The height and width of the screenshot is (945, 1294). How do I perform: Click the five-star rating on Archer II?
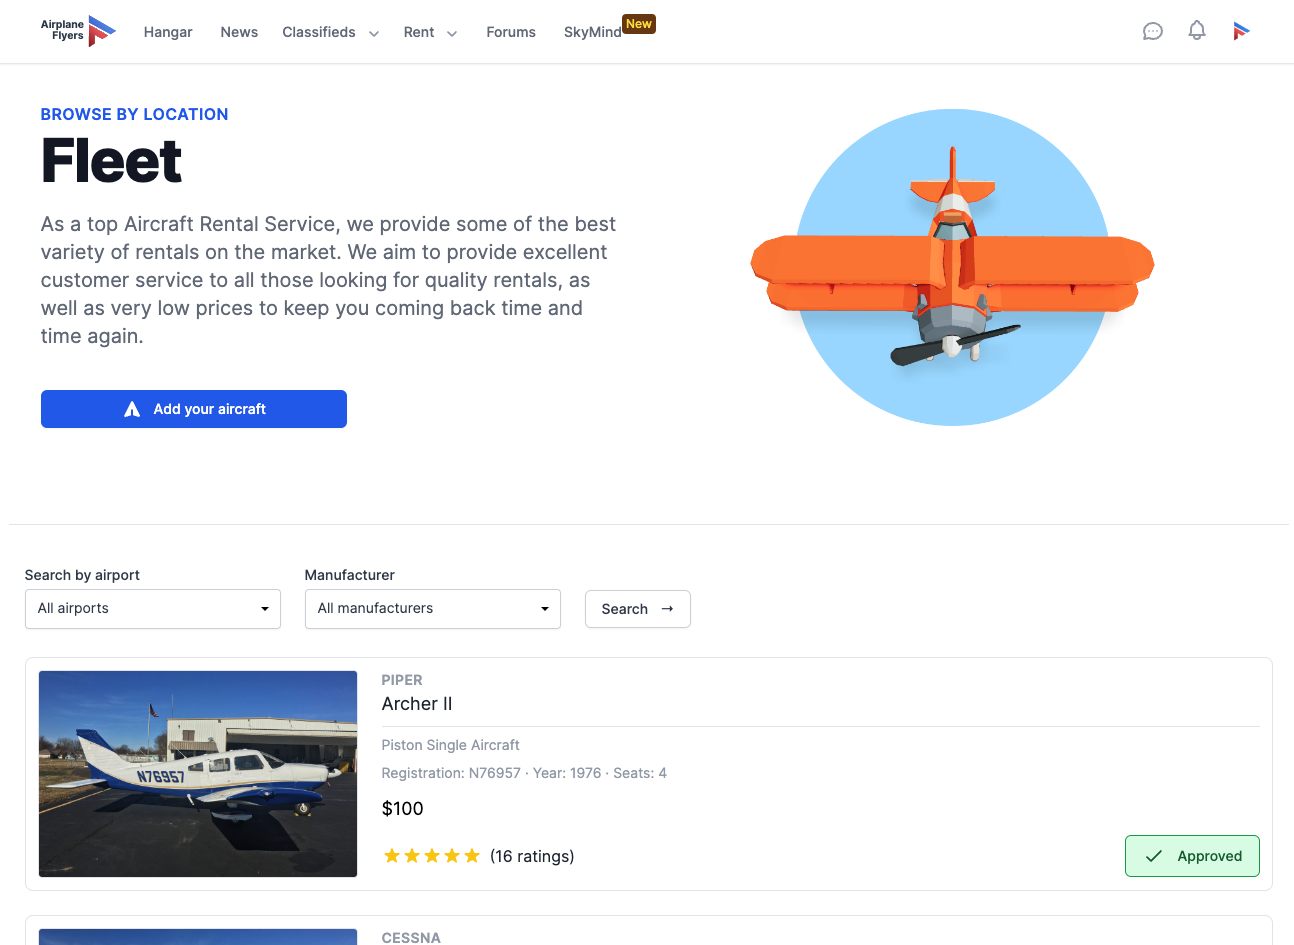coord(432,856)
